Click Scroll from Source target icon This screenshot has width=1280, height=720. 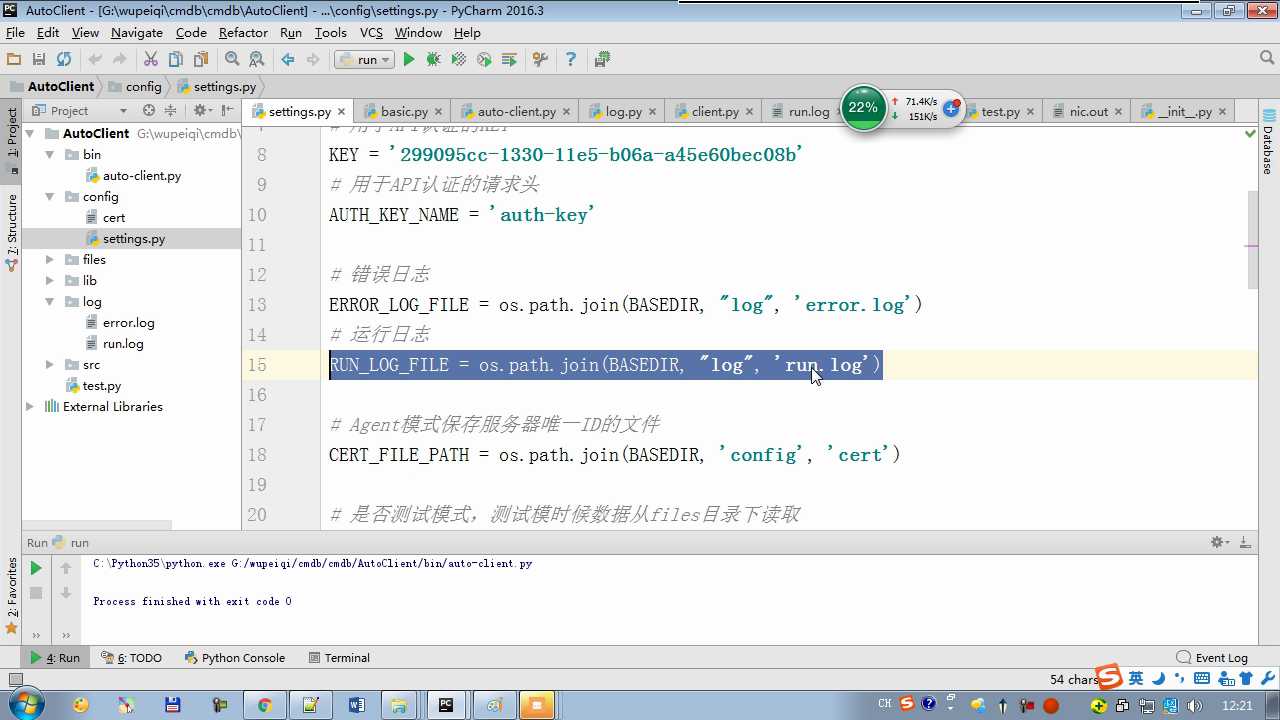(x=149, y=111)
